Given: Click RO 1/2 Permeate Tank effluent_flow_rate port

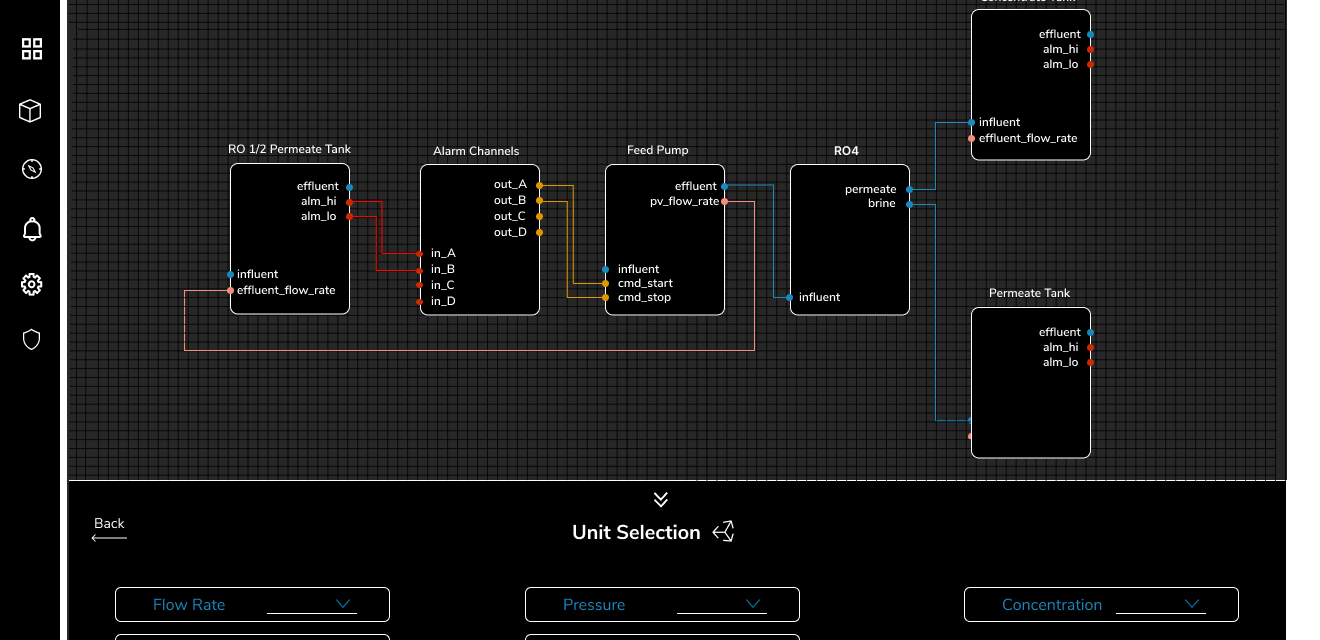Looking at the screenshot, I should 230,290.
